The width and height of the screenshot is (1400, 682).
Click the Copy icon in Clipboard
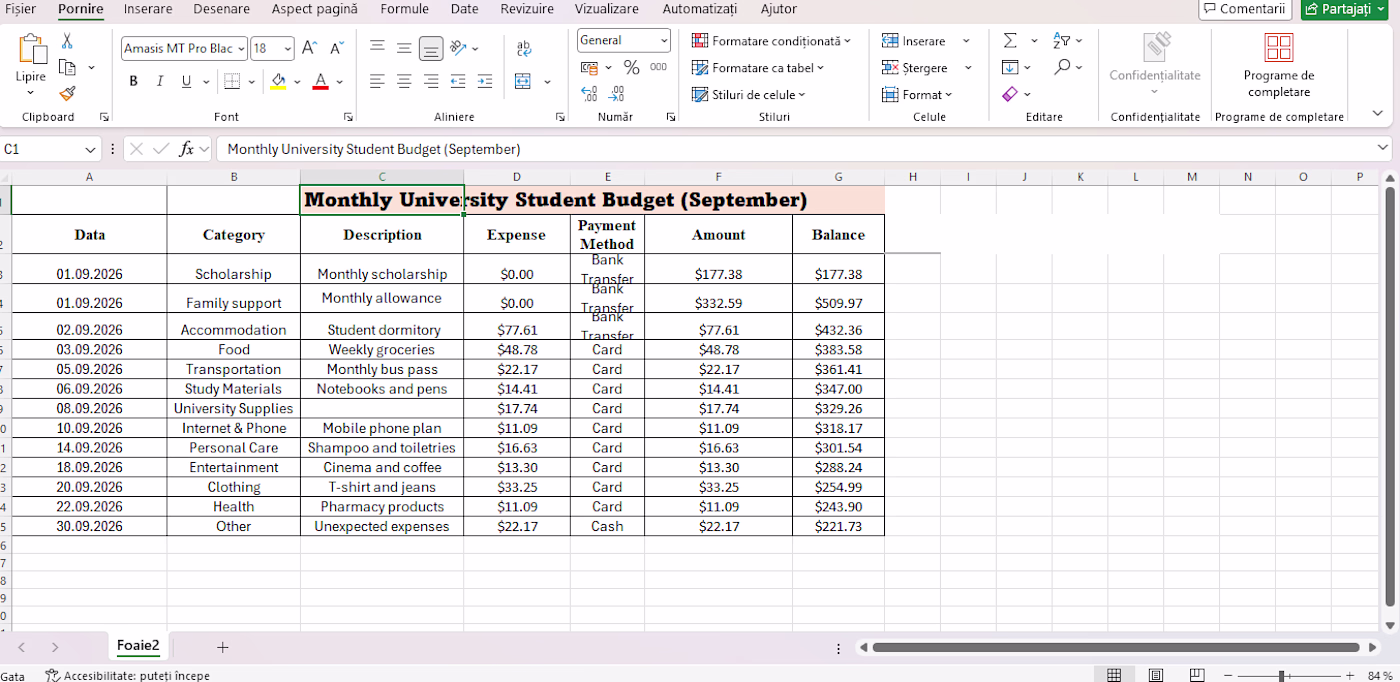(68, 68)
